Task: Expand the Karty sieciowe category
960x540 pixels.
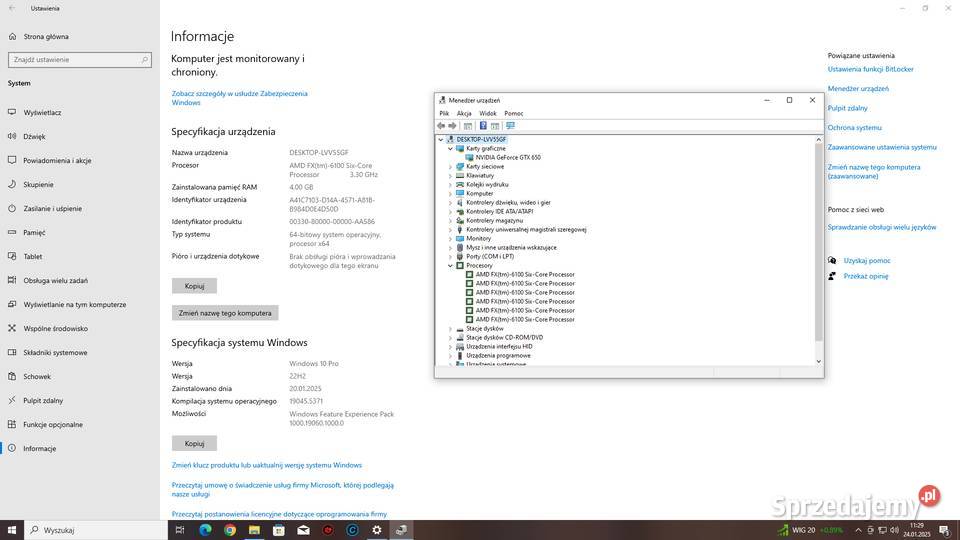Action: [451, 167]
